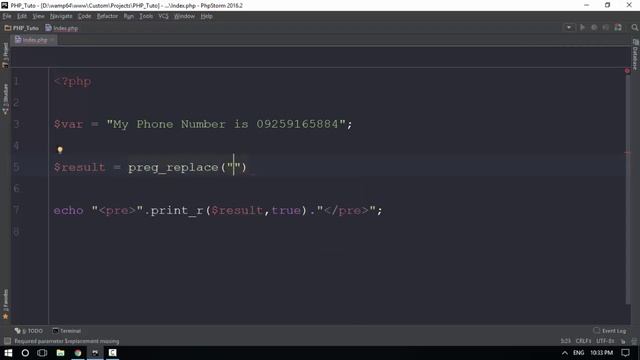The image size is (640, 360).
Task: Click the coverage run icon in toolbar
Action: point(606,28)
